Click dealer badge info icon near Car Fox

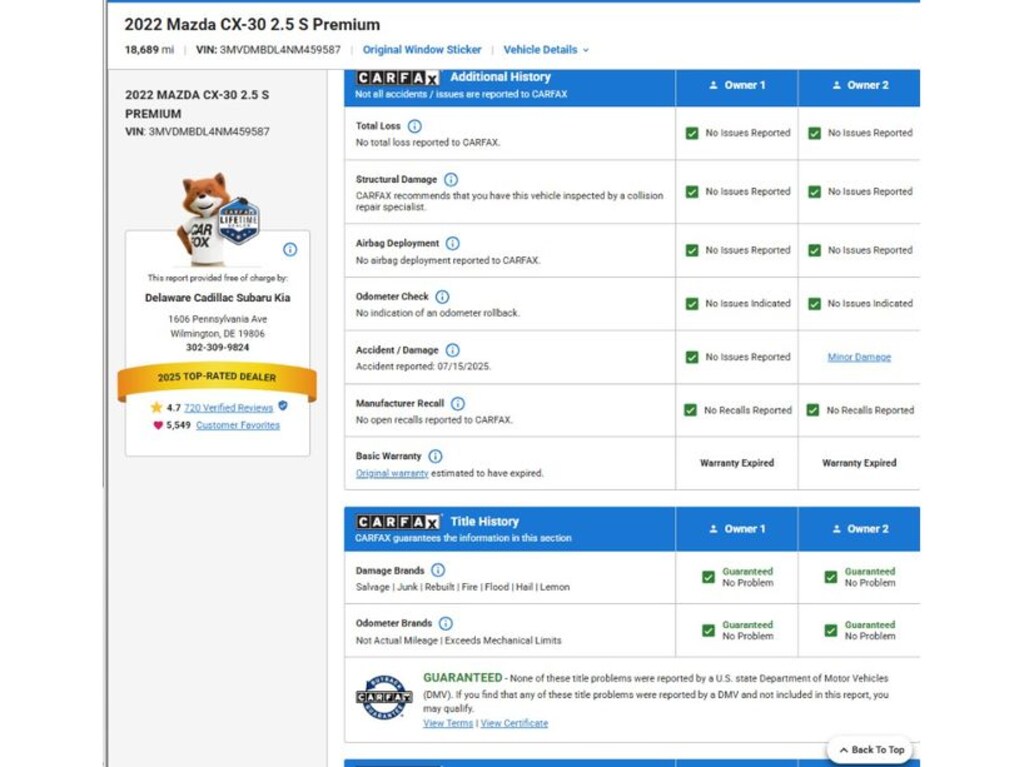click(x=290, y=250)
